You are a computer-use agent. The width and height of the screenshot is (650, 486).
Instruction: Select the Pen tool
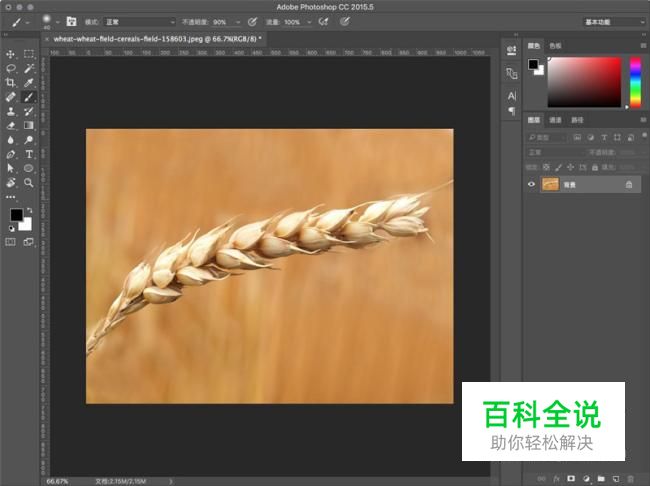10,155
